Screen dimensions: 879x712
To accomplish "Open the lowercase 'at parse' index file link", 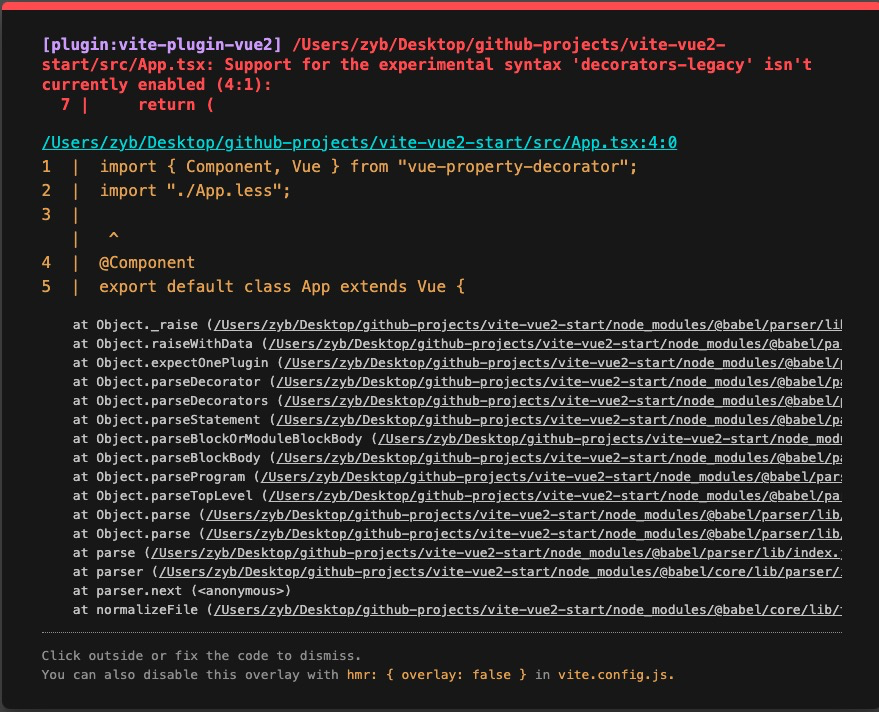I will click(x=495, y=553).
